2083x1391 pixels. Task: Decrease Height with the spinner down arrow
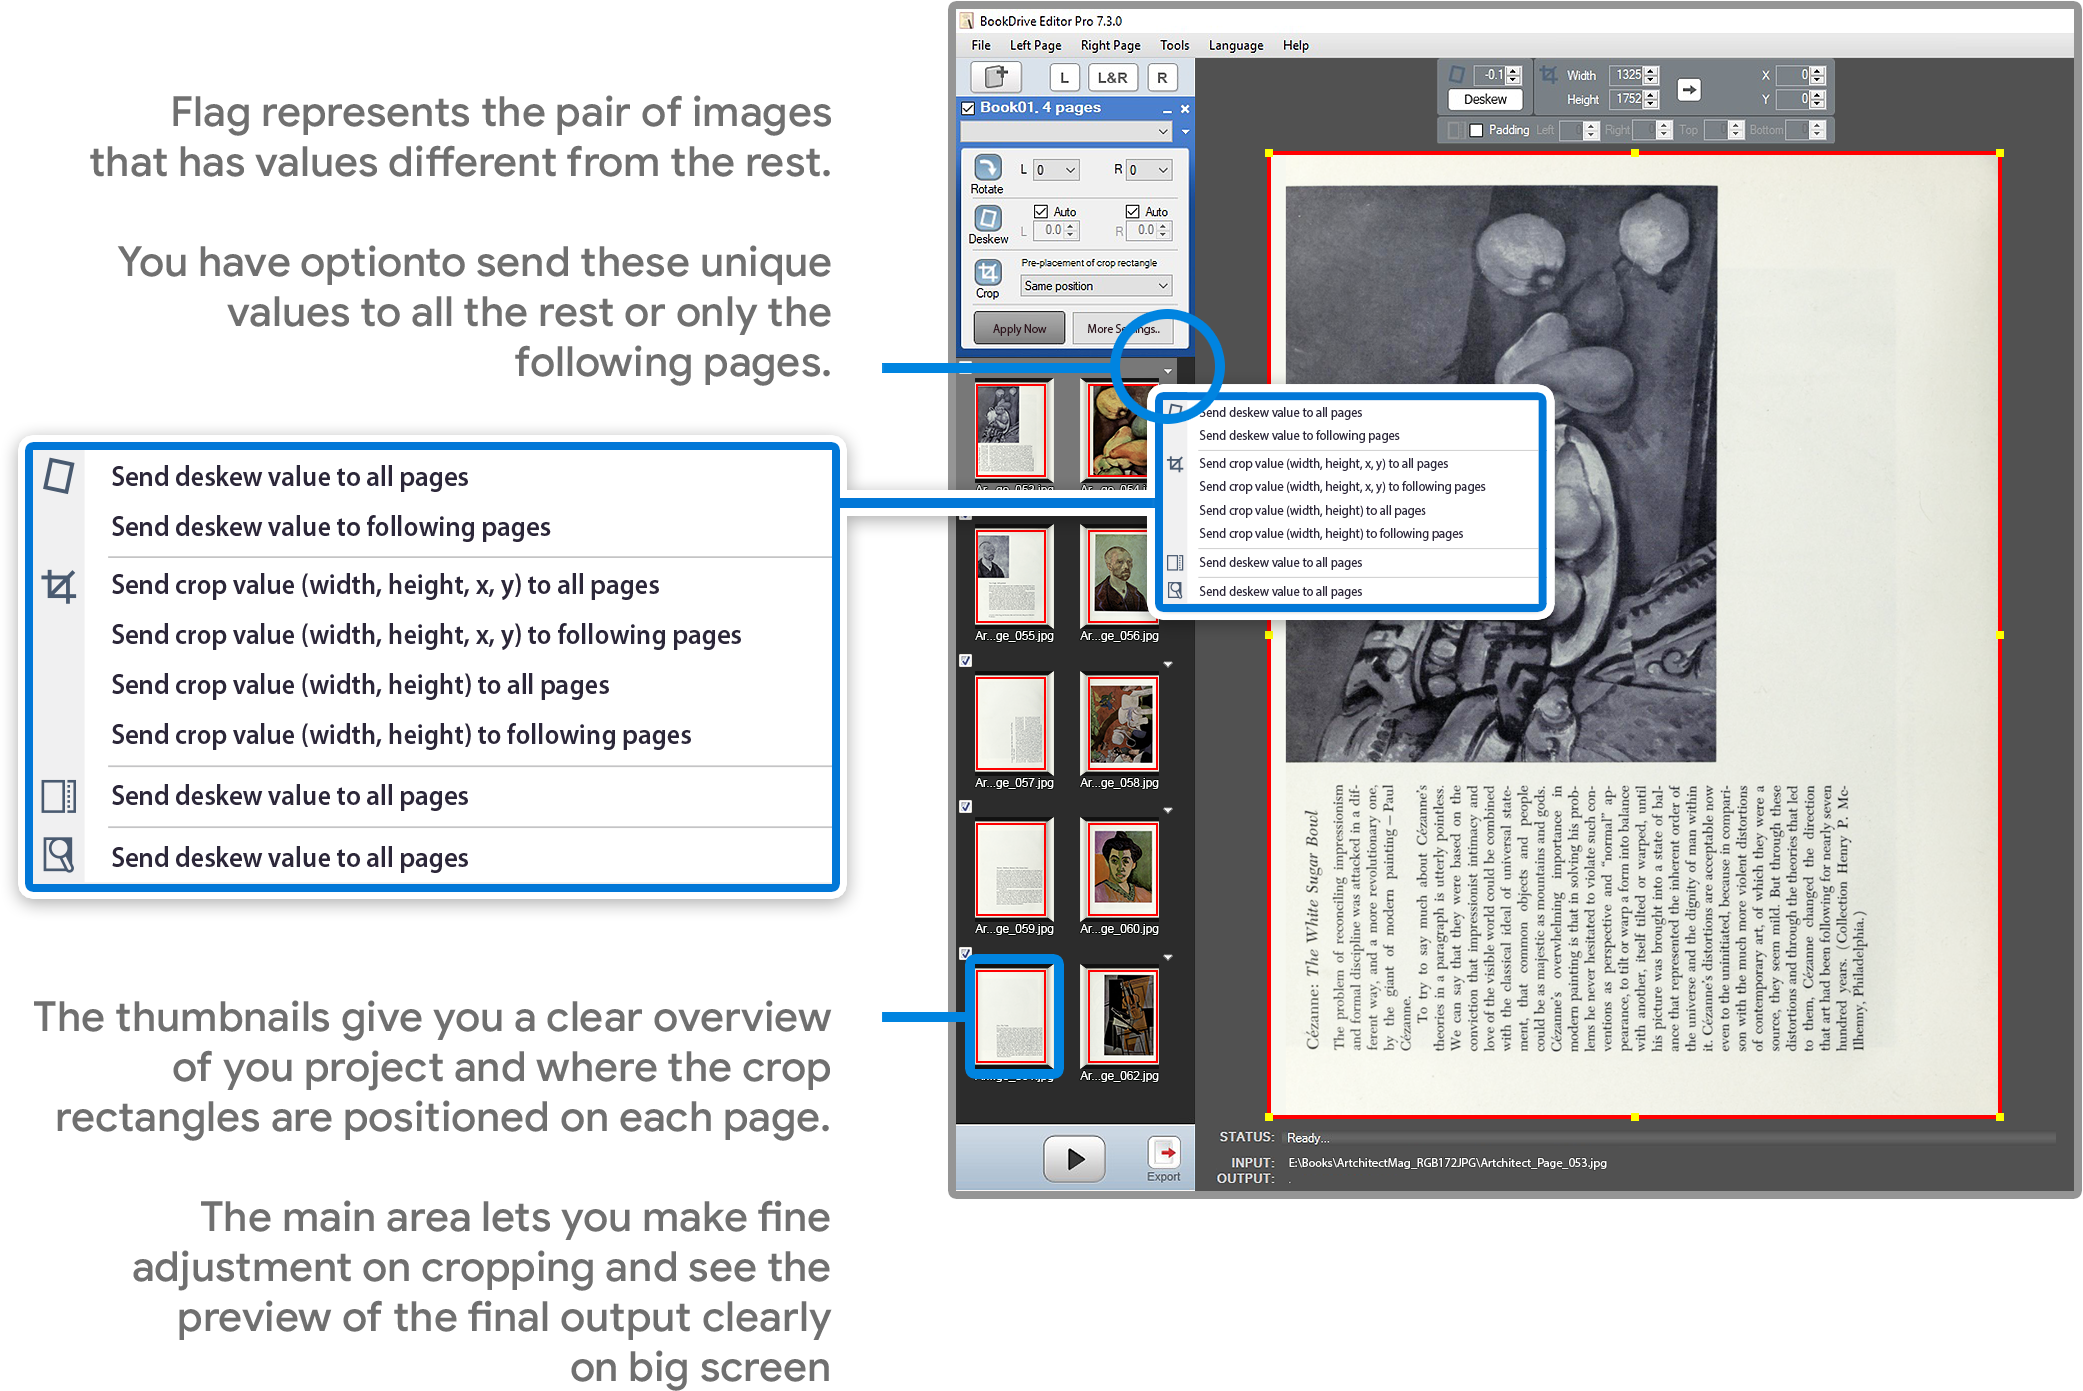click(x=1652, y=104)
